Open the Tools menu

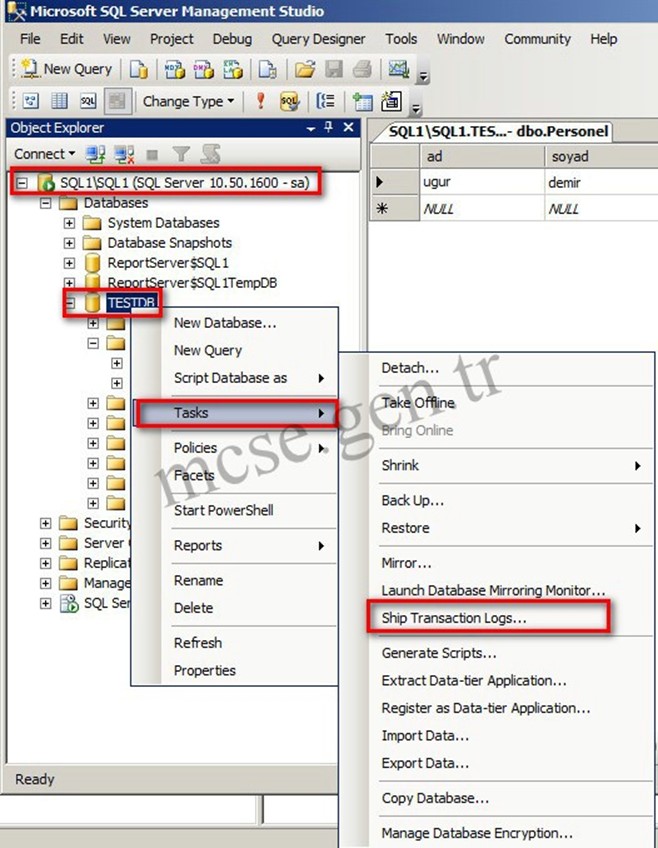(401, 39)
